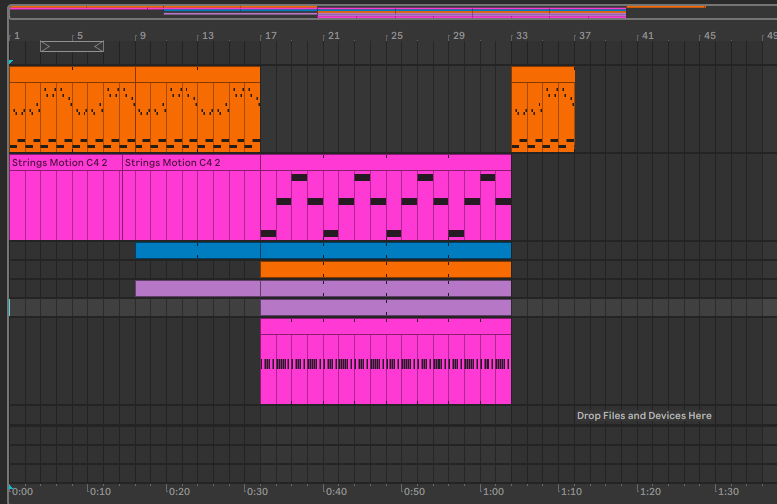Click the loop brace end handle
The height and width of the screenshot is (504, 777).
[x=98, y=46]
